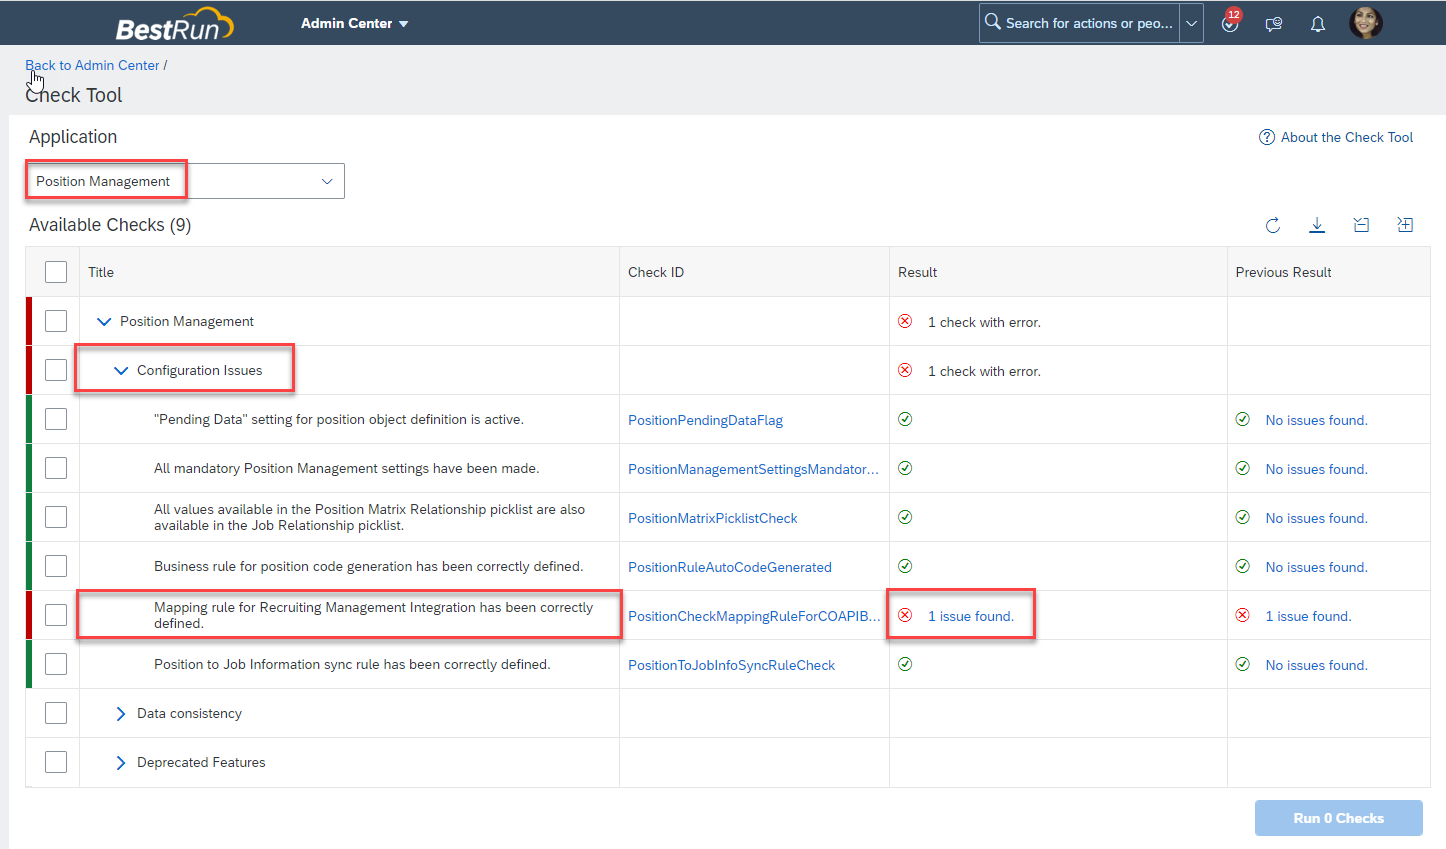Open the user profile avatar
The width and height of the screenshot is (1446, 849).
pos(1366,22)
